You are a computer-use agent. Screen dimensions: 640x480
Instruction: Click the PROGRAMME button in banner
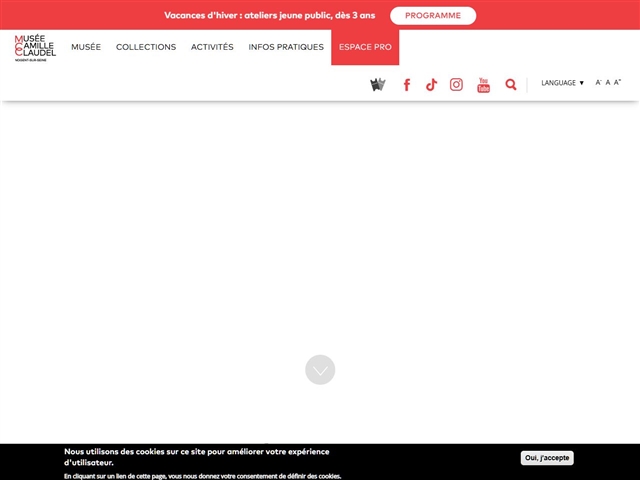433,16
